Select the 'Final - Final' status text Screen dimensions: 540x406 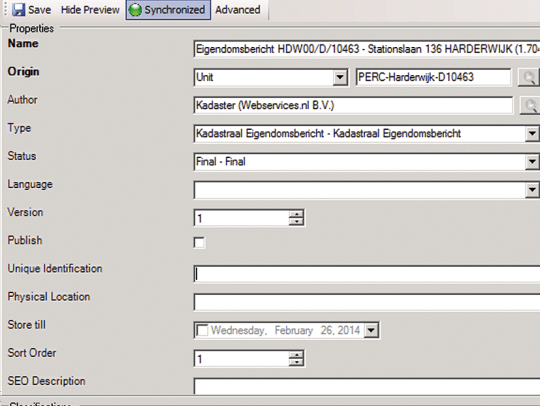point(220,162)
